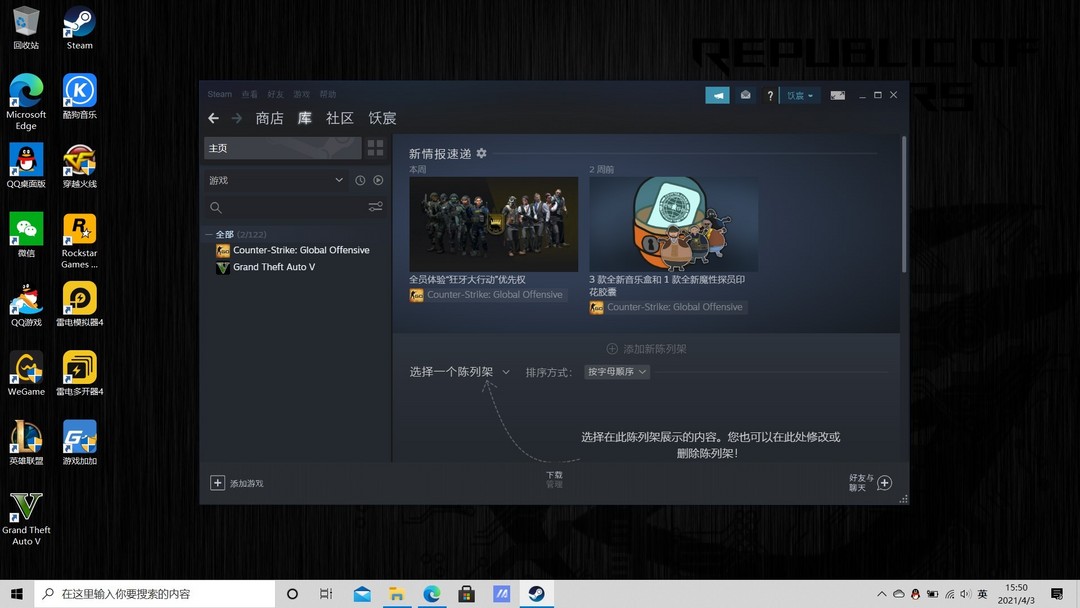The width and height of the screenshot is (1080, 608).
Task: Open the 狂牙大行动 news thumbnail
Action: click(494, 224)
